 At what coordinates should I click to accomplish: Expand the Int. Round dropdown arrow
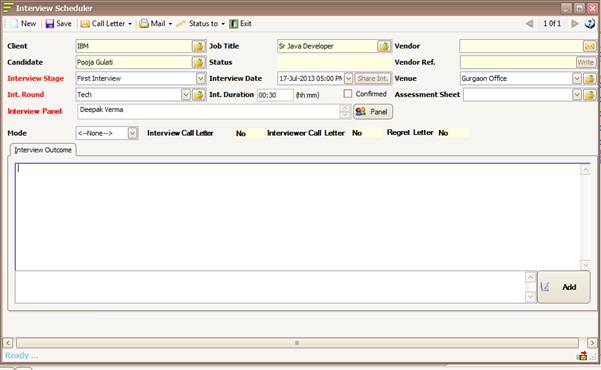click(x=186, y=95)
